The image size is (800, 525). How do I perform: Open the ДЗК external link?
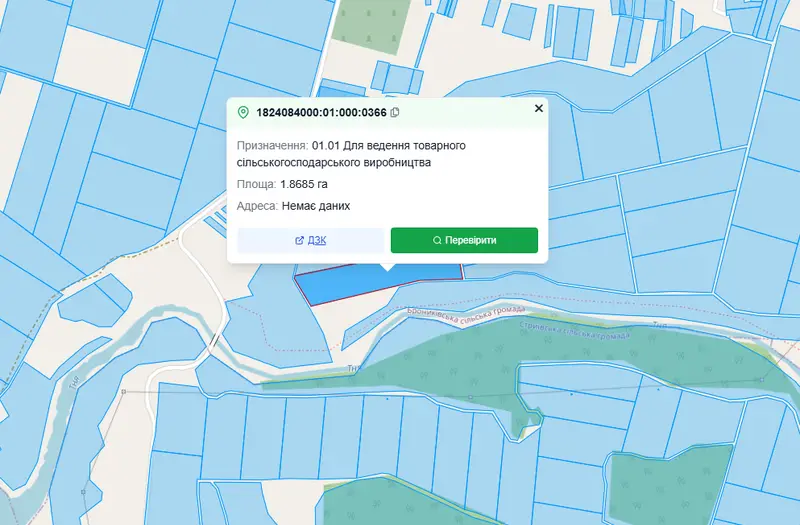point(311,240)
